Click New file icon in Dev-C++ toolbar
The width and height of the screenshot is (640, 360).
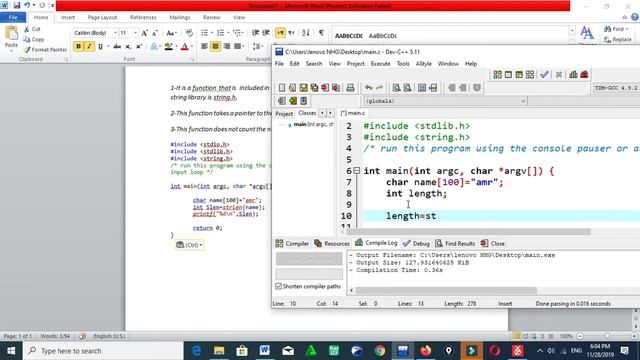pos(282,88)
